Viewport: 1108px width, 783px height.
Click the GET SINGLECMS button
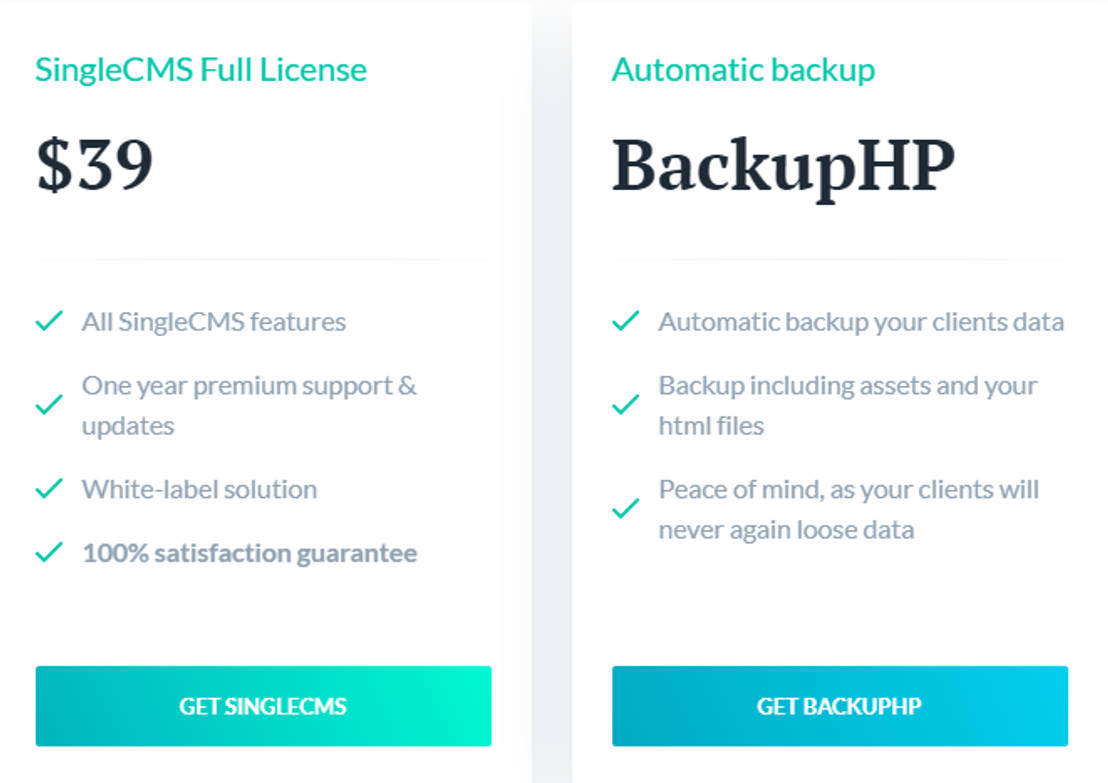pyautogui.click(x=263, y=706)
